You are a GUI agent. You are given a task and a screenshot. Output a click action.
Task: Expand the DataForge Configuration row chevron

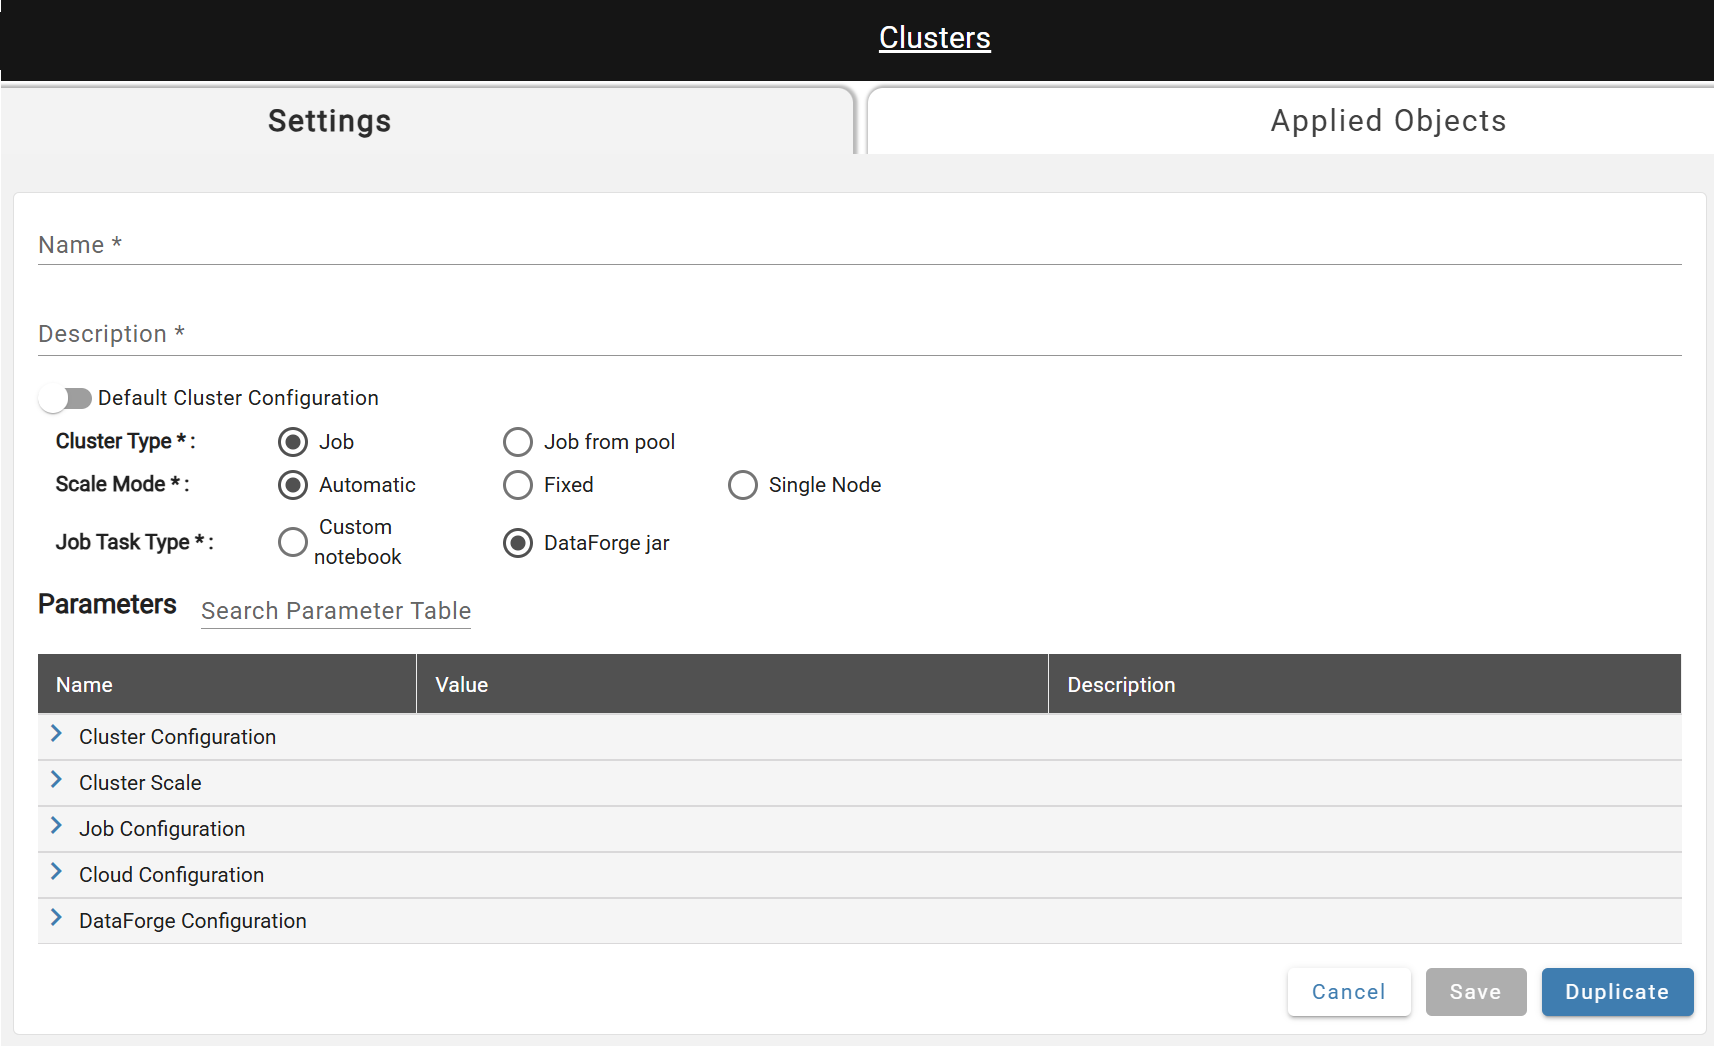click(56, 918)
